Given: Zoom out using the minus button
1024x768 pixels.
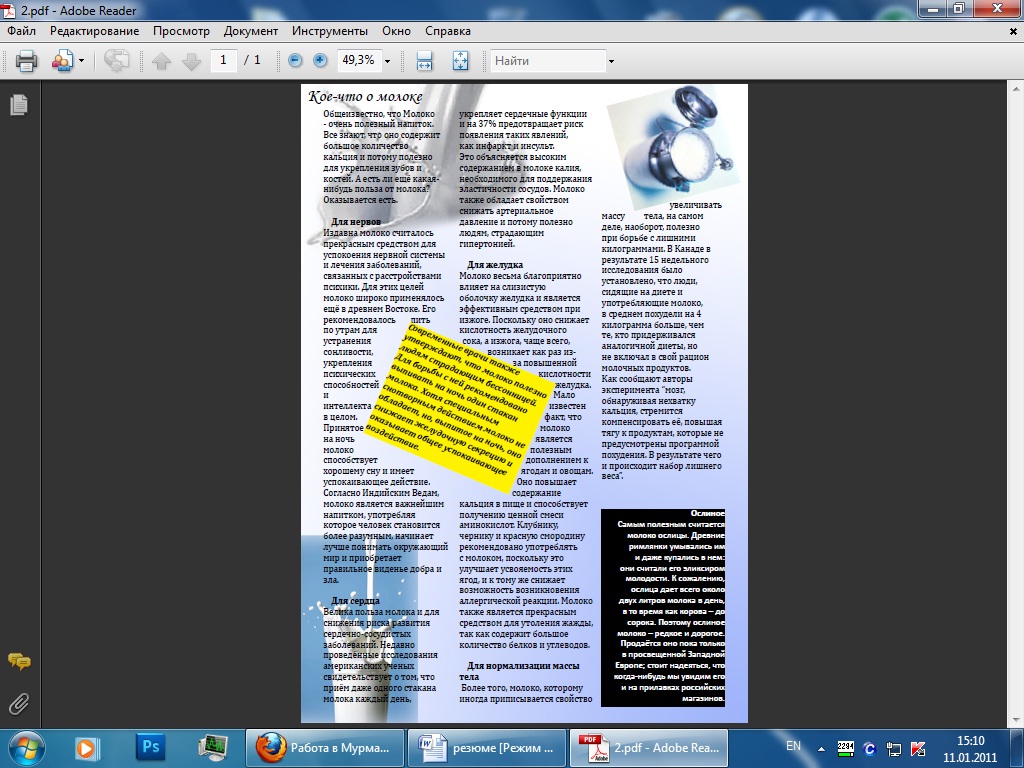Looking at the screenshot, I should [x=295, y=60].
